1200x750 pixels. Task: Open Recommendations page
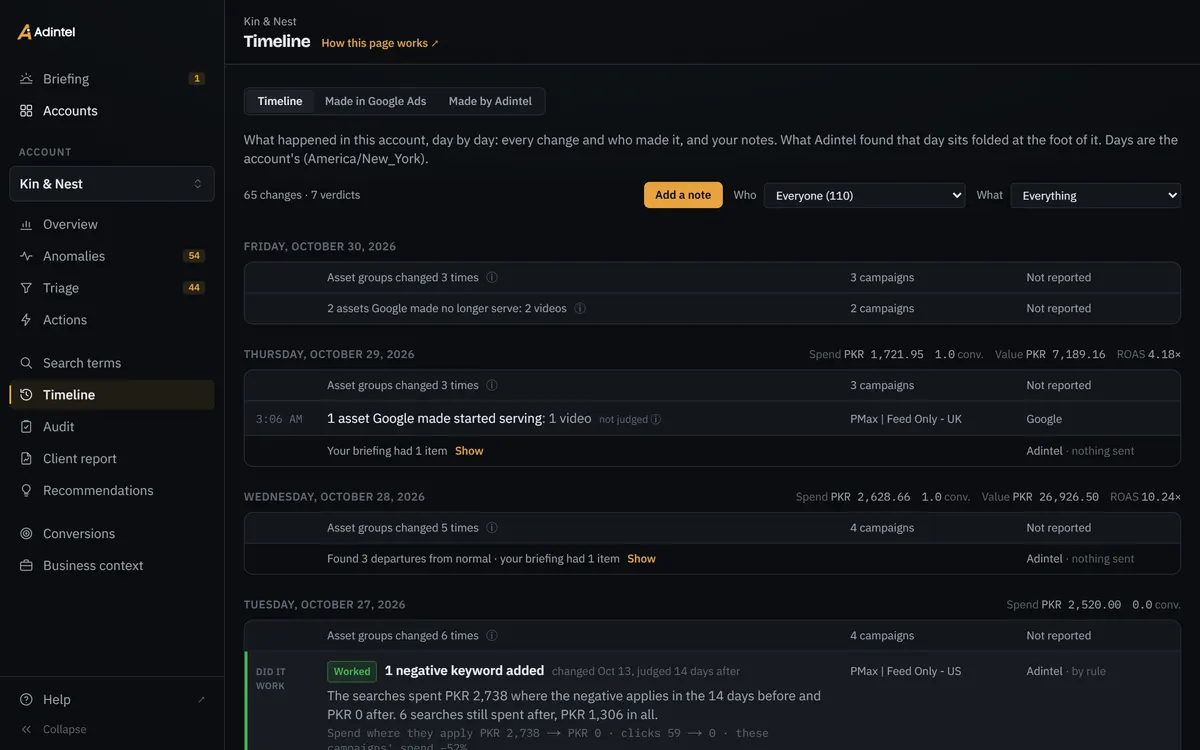tap(112, 492)
